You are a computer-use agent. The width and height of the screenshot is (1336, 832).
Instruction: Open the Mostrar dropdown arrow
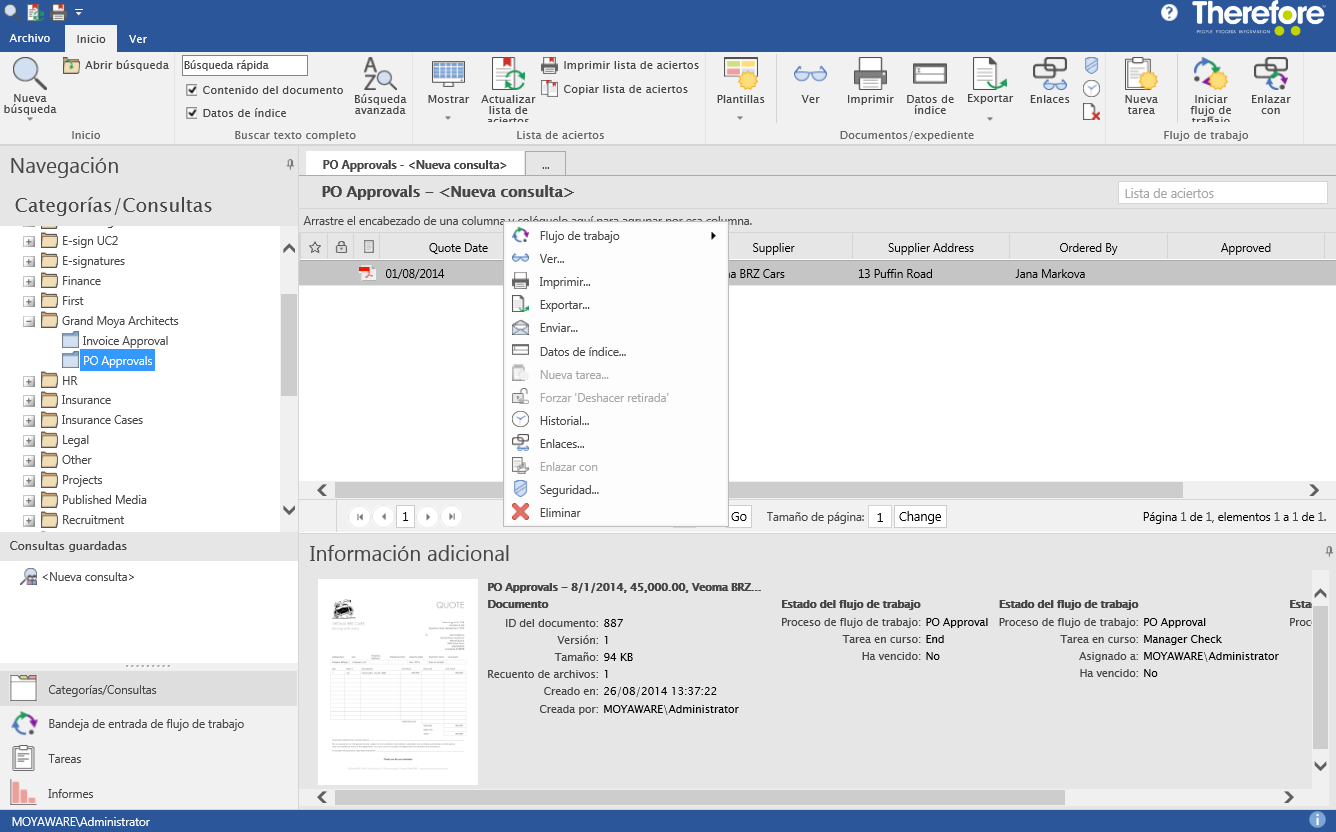[x=448, y=118]
